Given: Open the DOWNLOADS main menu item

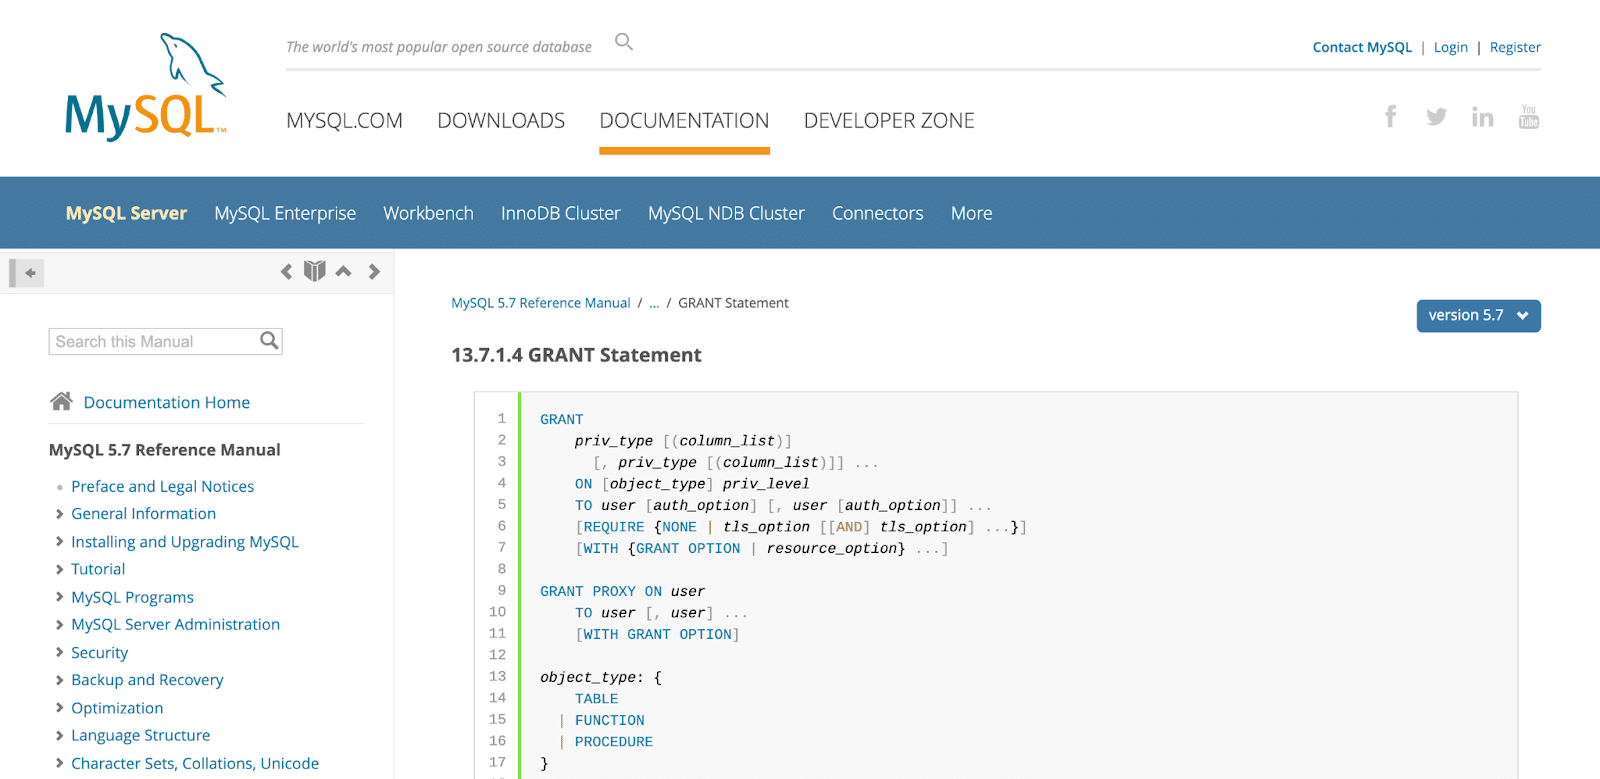Looking at the screenshot, I should pyautogui.click(x=501, y=121).
